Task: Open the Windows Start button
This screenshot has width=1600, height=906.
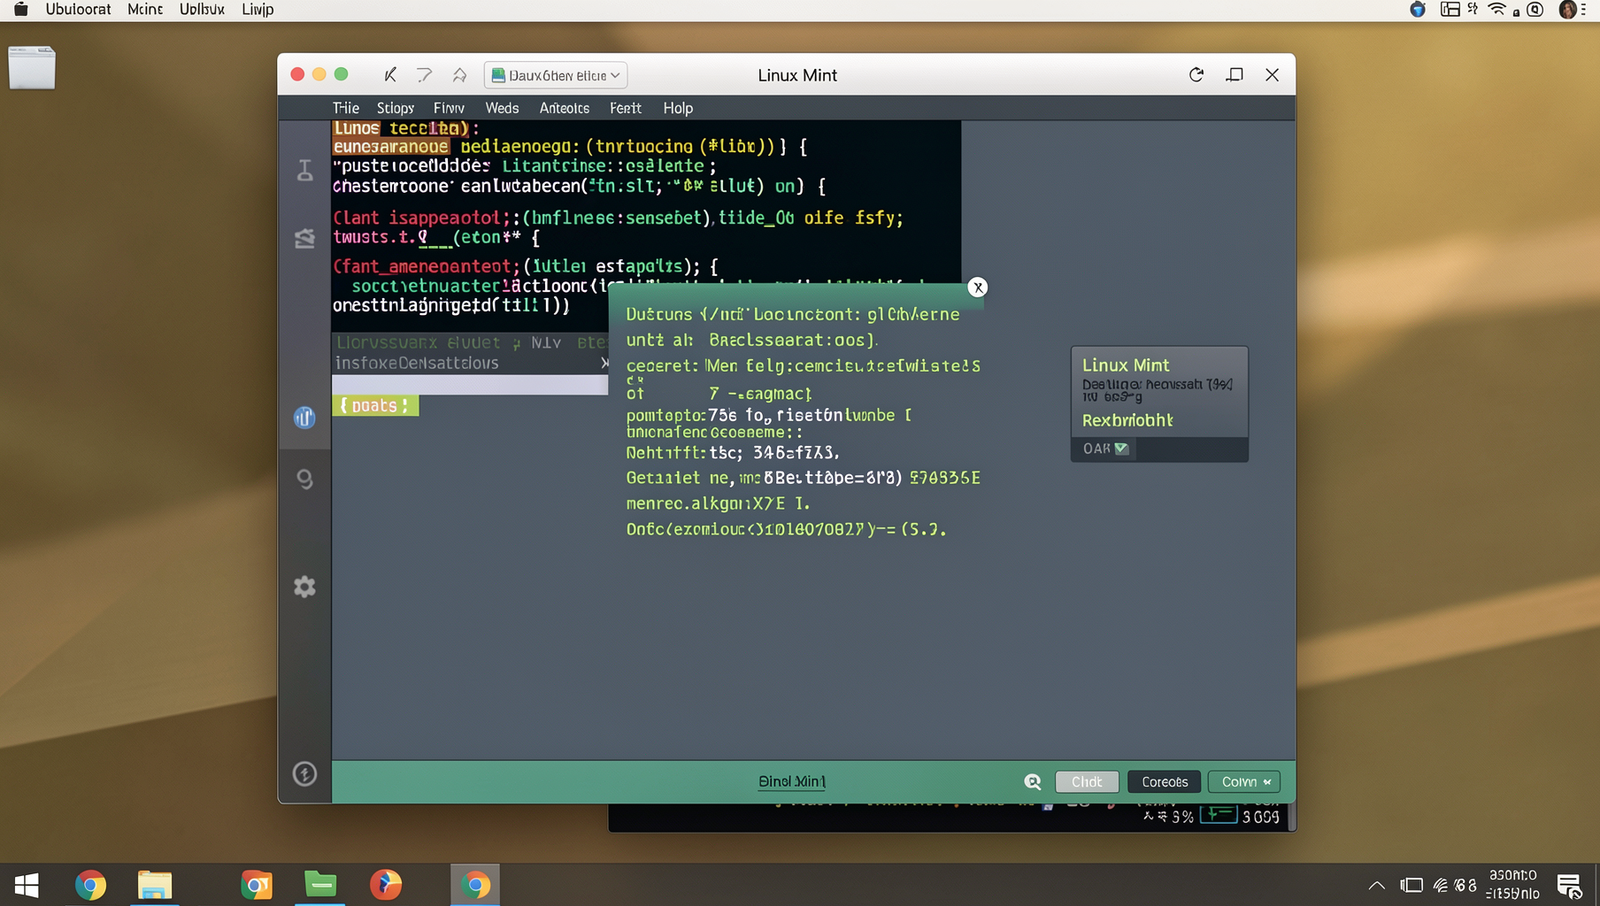Action: [x=26, y=885]
